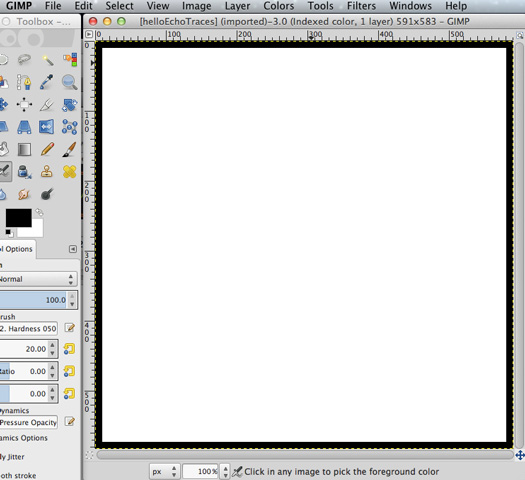Viewport: 525px width, 480px height.
Task: Open the Colors menu
Action: click(x=279, y=6)
